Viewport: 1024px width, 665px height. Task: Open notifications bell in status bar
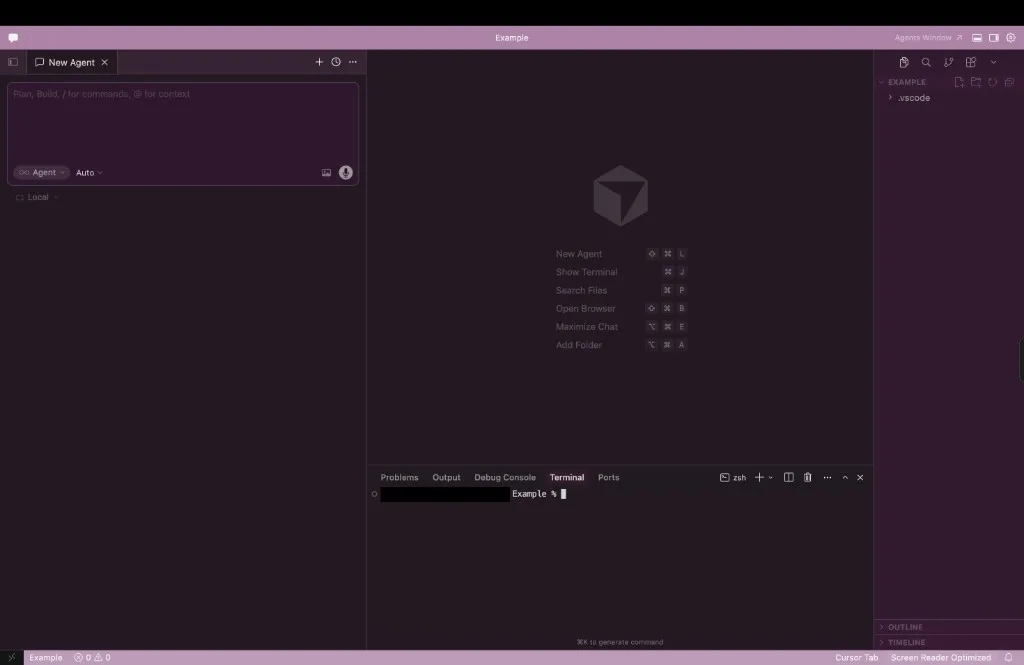1009,658
